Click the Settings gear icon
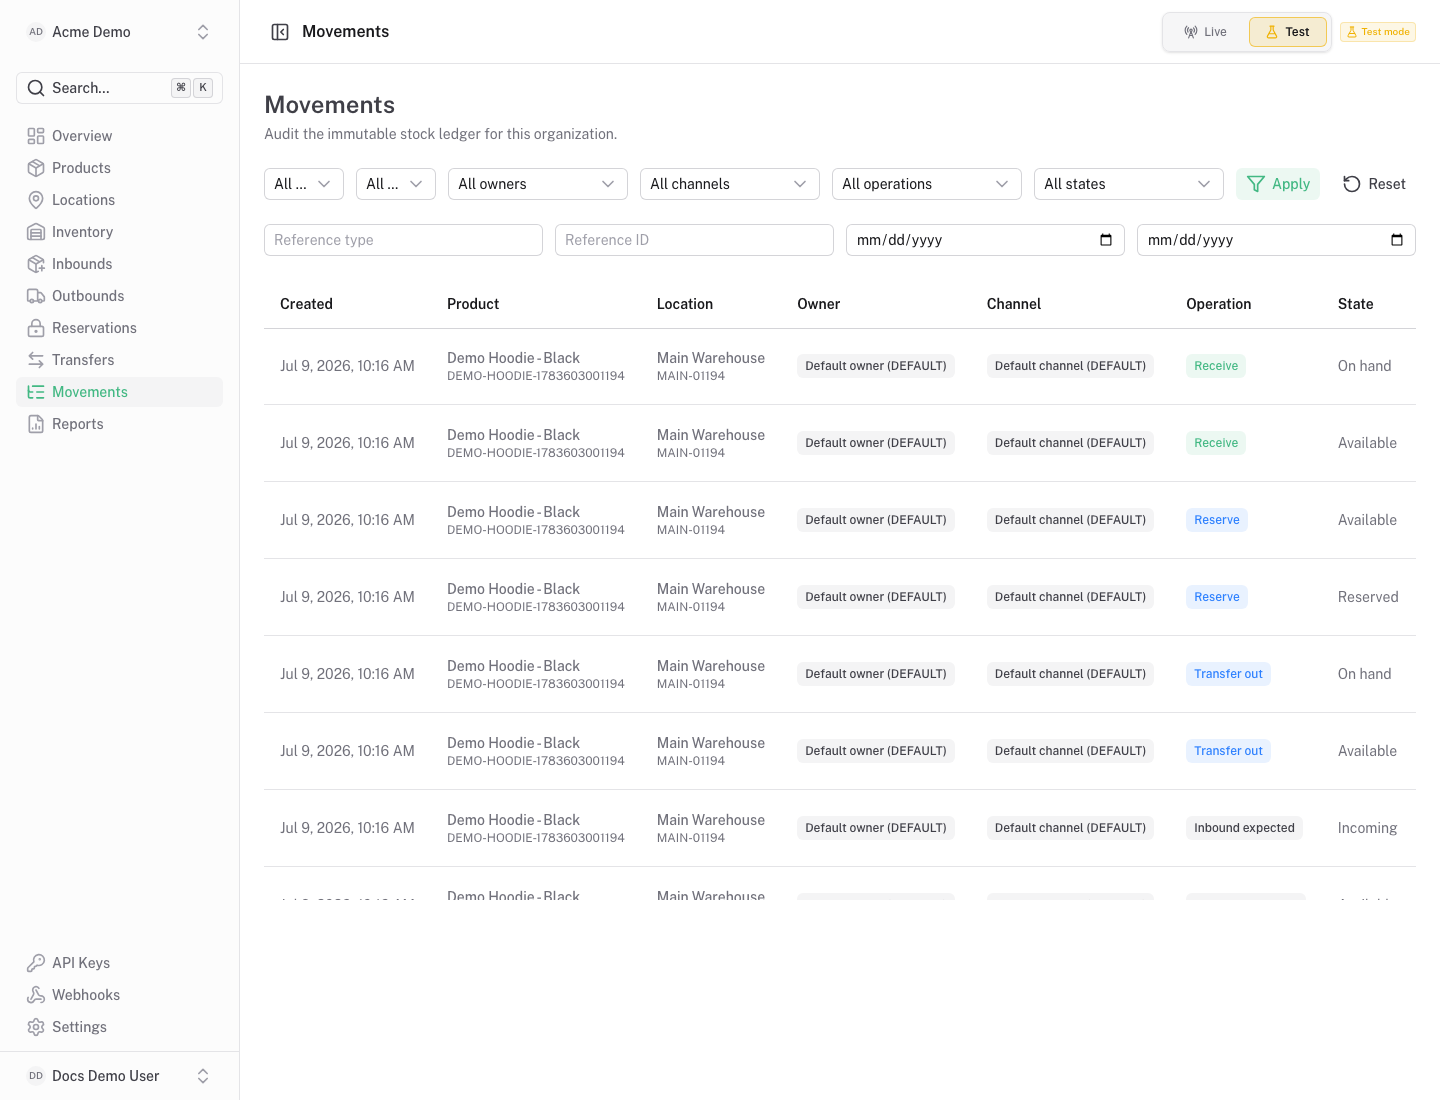The image size is (1440, 1100). tap(36, 1027)
